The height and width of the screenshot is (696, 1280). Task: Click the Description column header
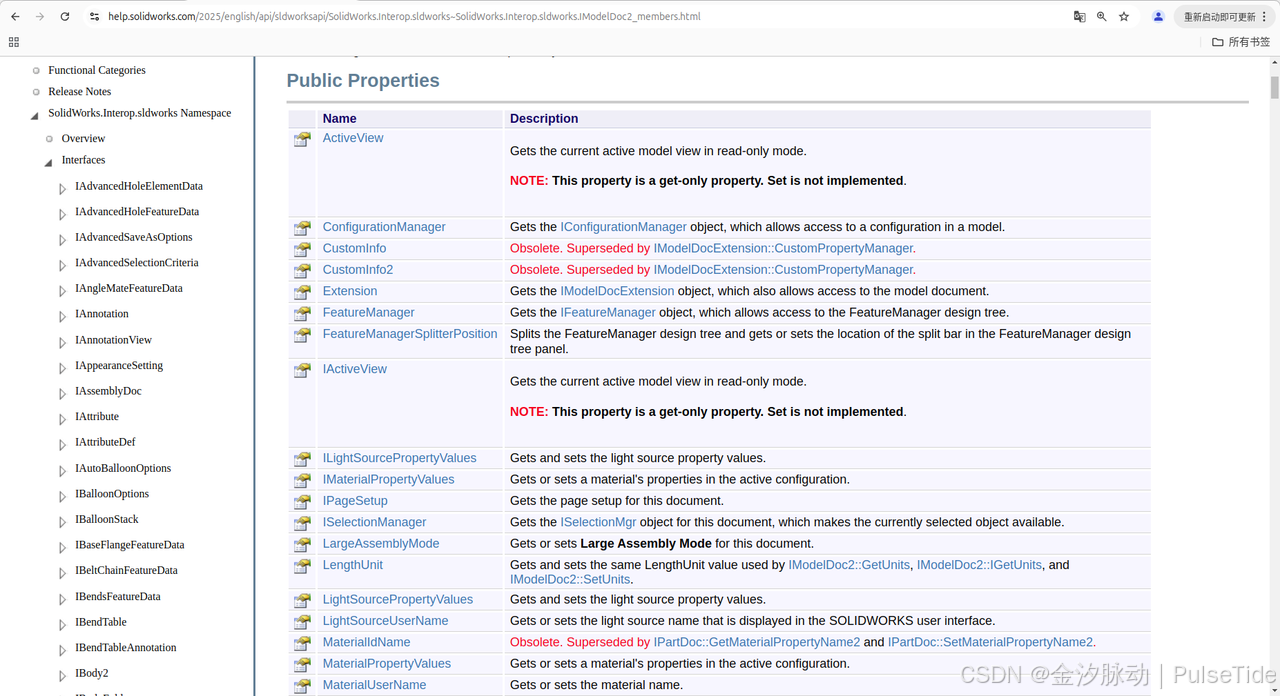coord(544,118)
